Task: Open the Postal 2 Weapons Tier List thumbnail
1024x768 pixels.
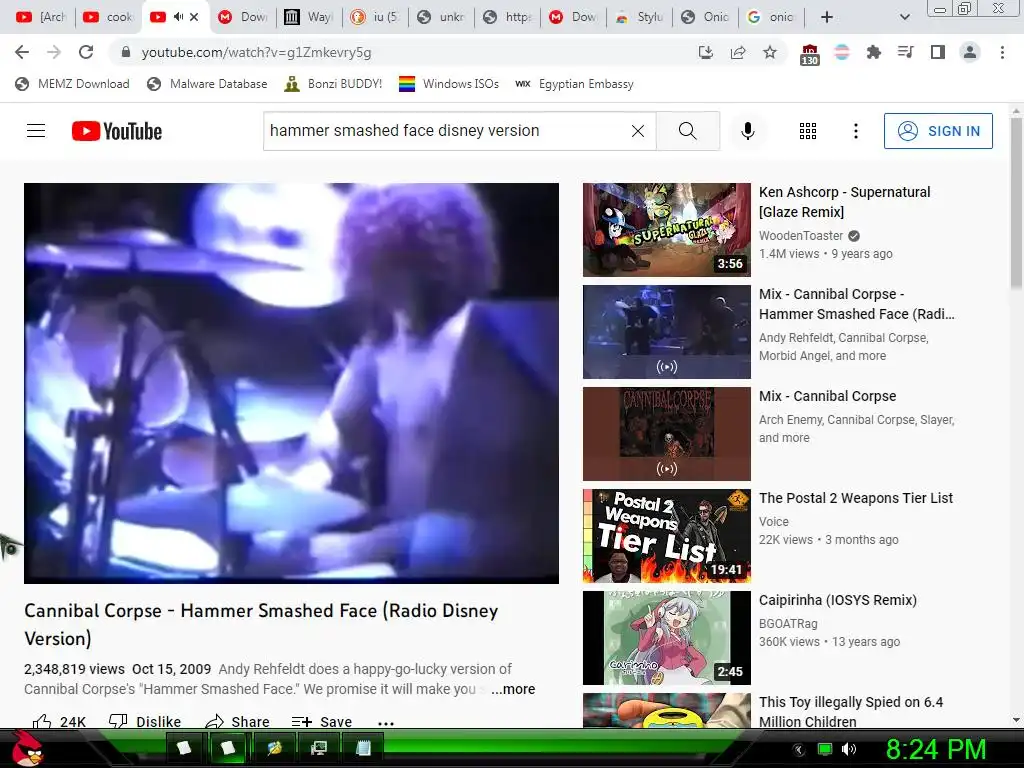Action: (x=667, y=536)
